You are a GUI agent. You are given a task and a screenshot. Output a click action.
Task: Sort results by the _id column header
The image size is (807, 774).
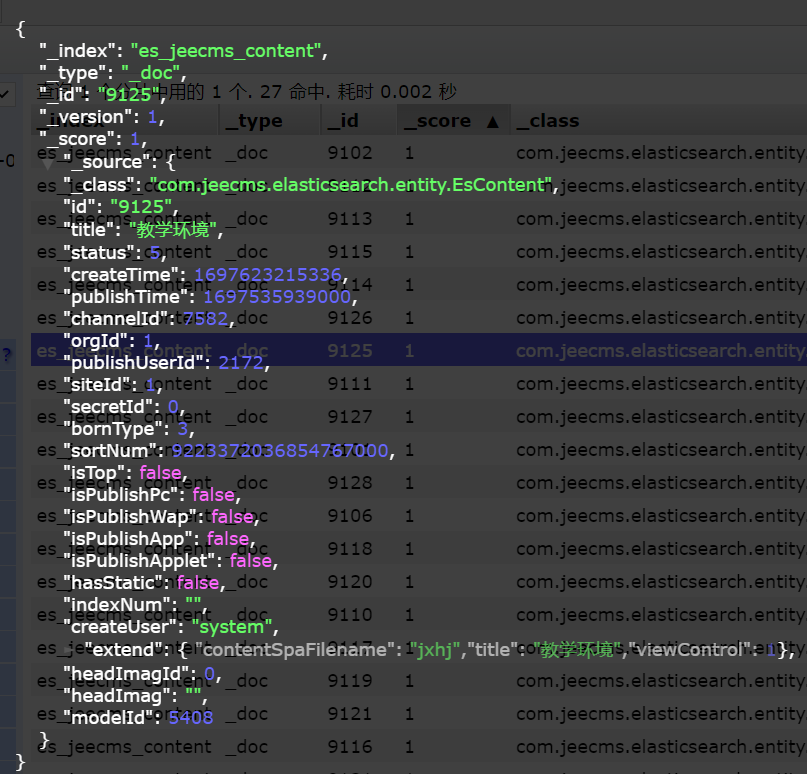(x=343, y=121)
